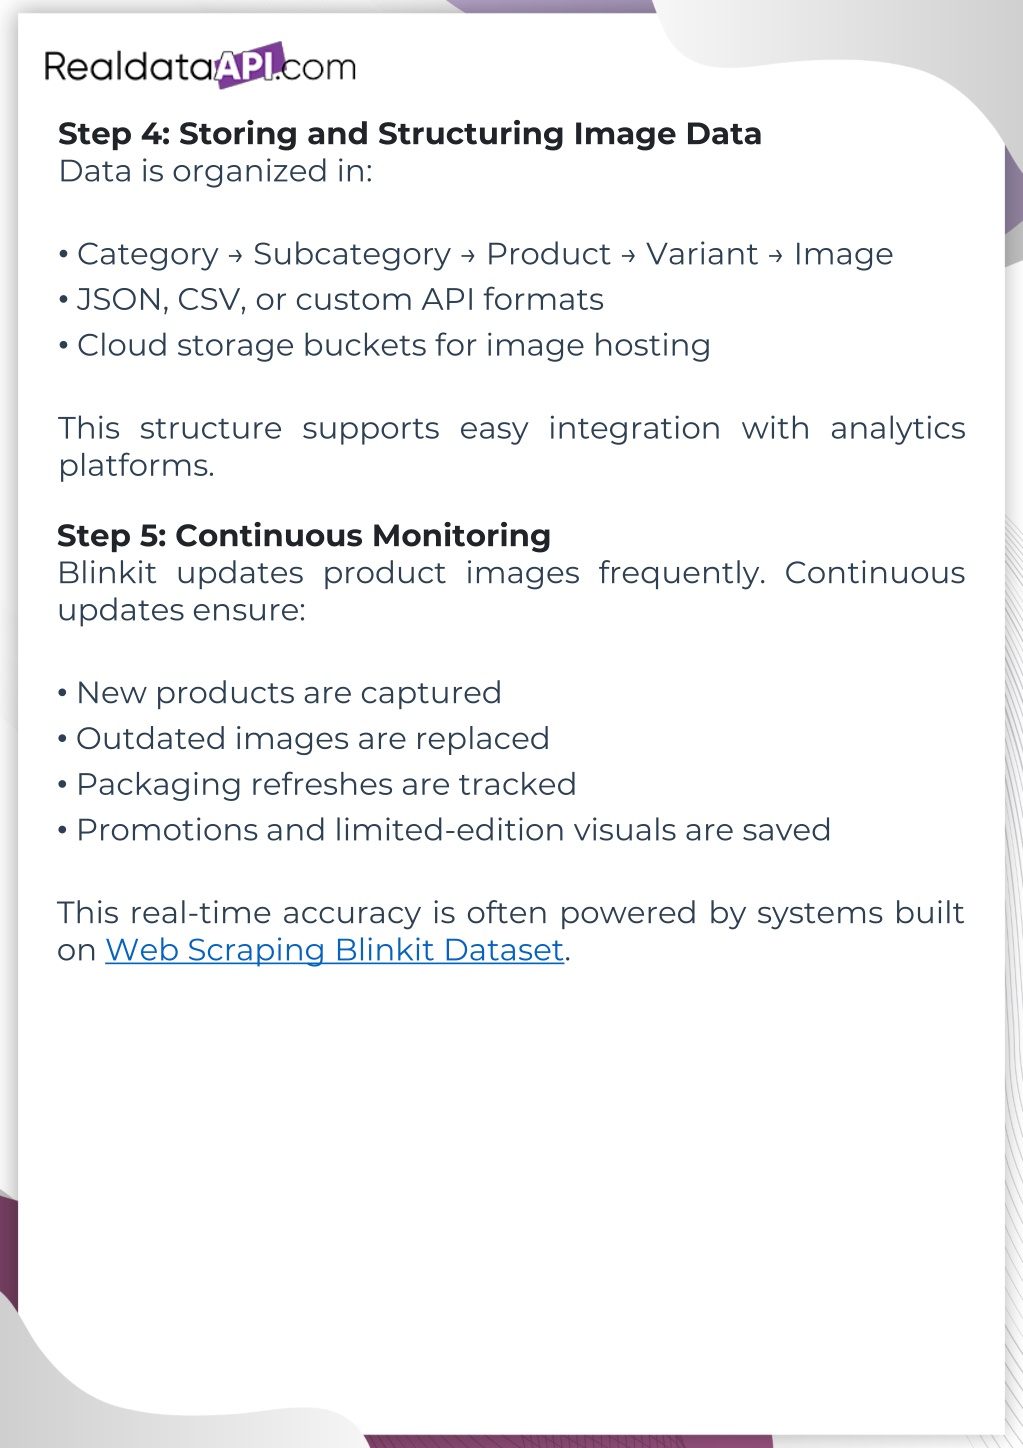Click the arrow between Subcategory and Product
The image size is (1023, 1448).
point(468,256)
